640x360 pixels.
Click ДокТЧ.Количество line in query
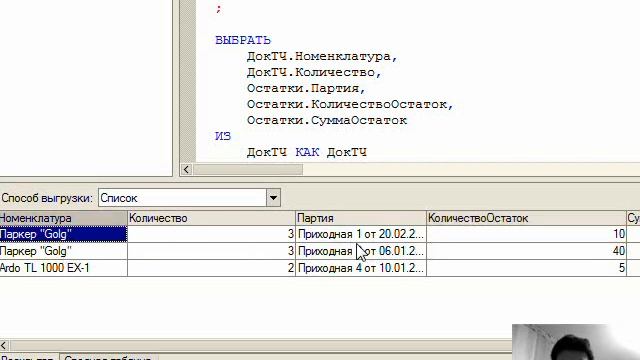click(x=314, y=72)
